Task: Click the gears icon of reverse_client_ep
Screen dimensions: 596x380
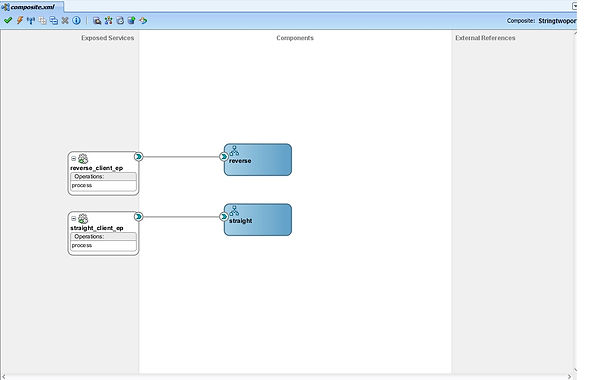Action: (x=83, y=158)
